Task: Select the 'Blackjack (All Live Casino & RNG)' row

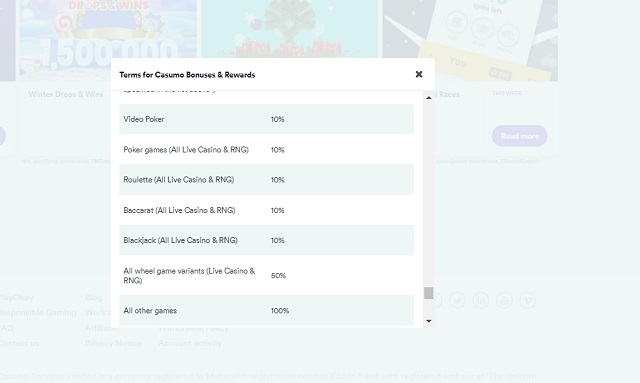Action: tap(267, 240)
